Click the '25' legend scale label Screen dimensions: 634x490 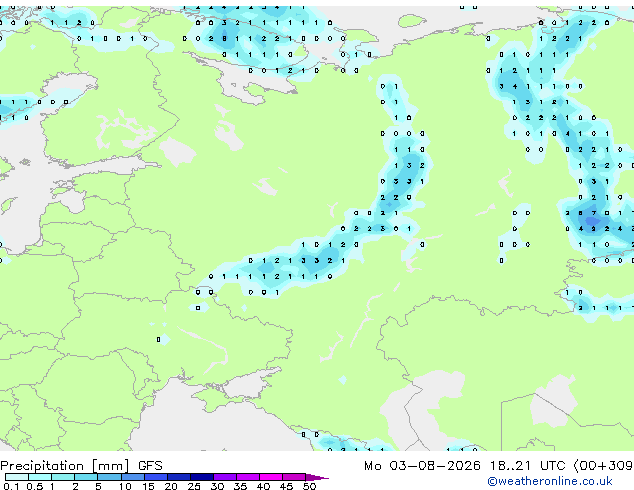[194, 486]
